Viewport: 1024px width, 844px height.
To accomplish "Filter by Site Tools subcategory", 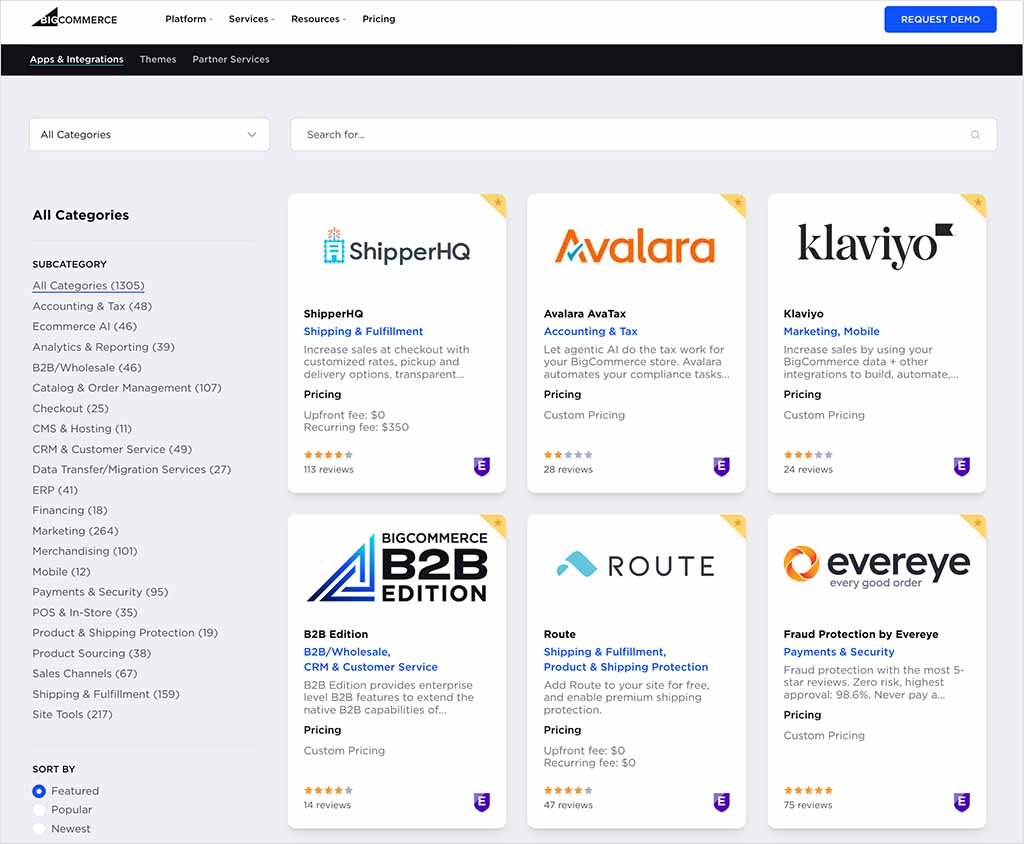I will pyautogui.click(x=72, y=715).
